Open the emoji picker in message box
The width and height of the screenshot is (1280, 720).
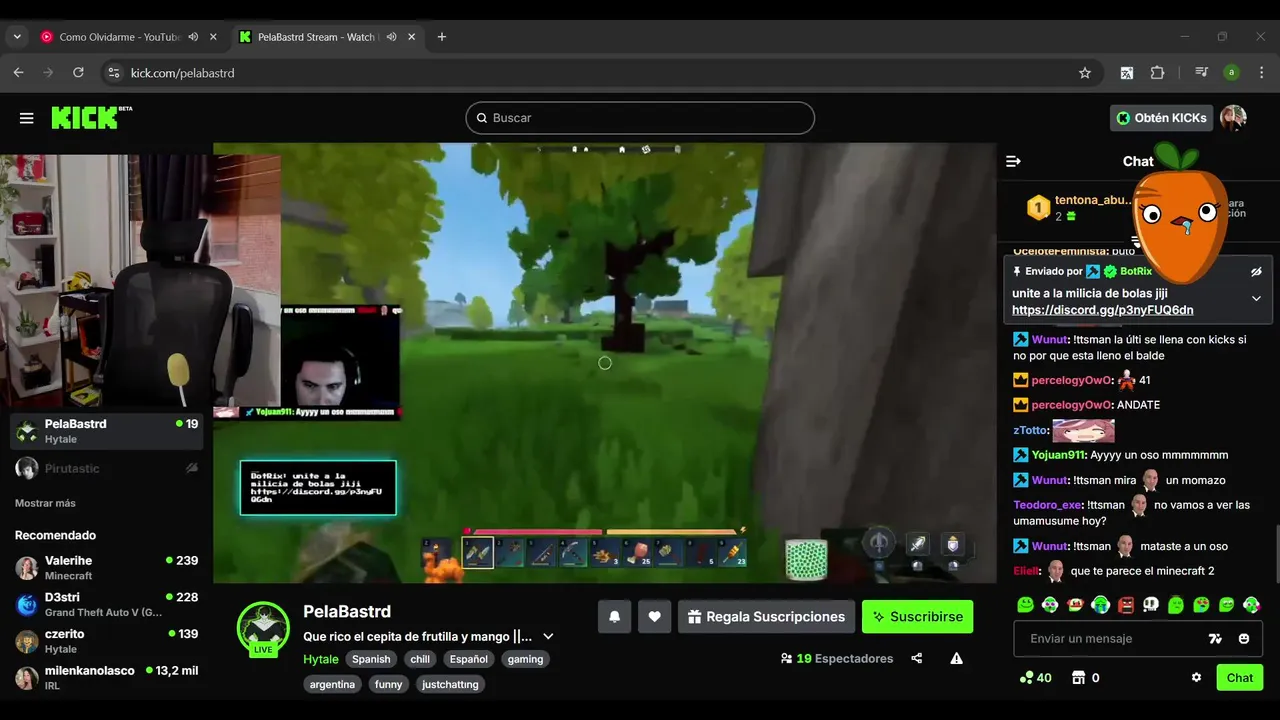tap(1244, 639)
